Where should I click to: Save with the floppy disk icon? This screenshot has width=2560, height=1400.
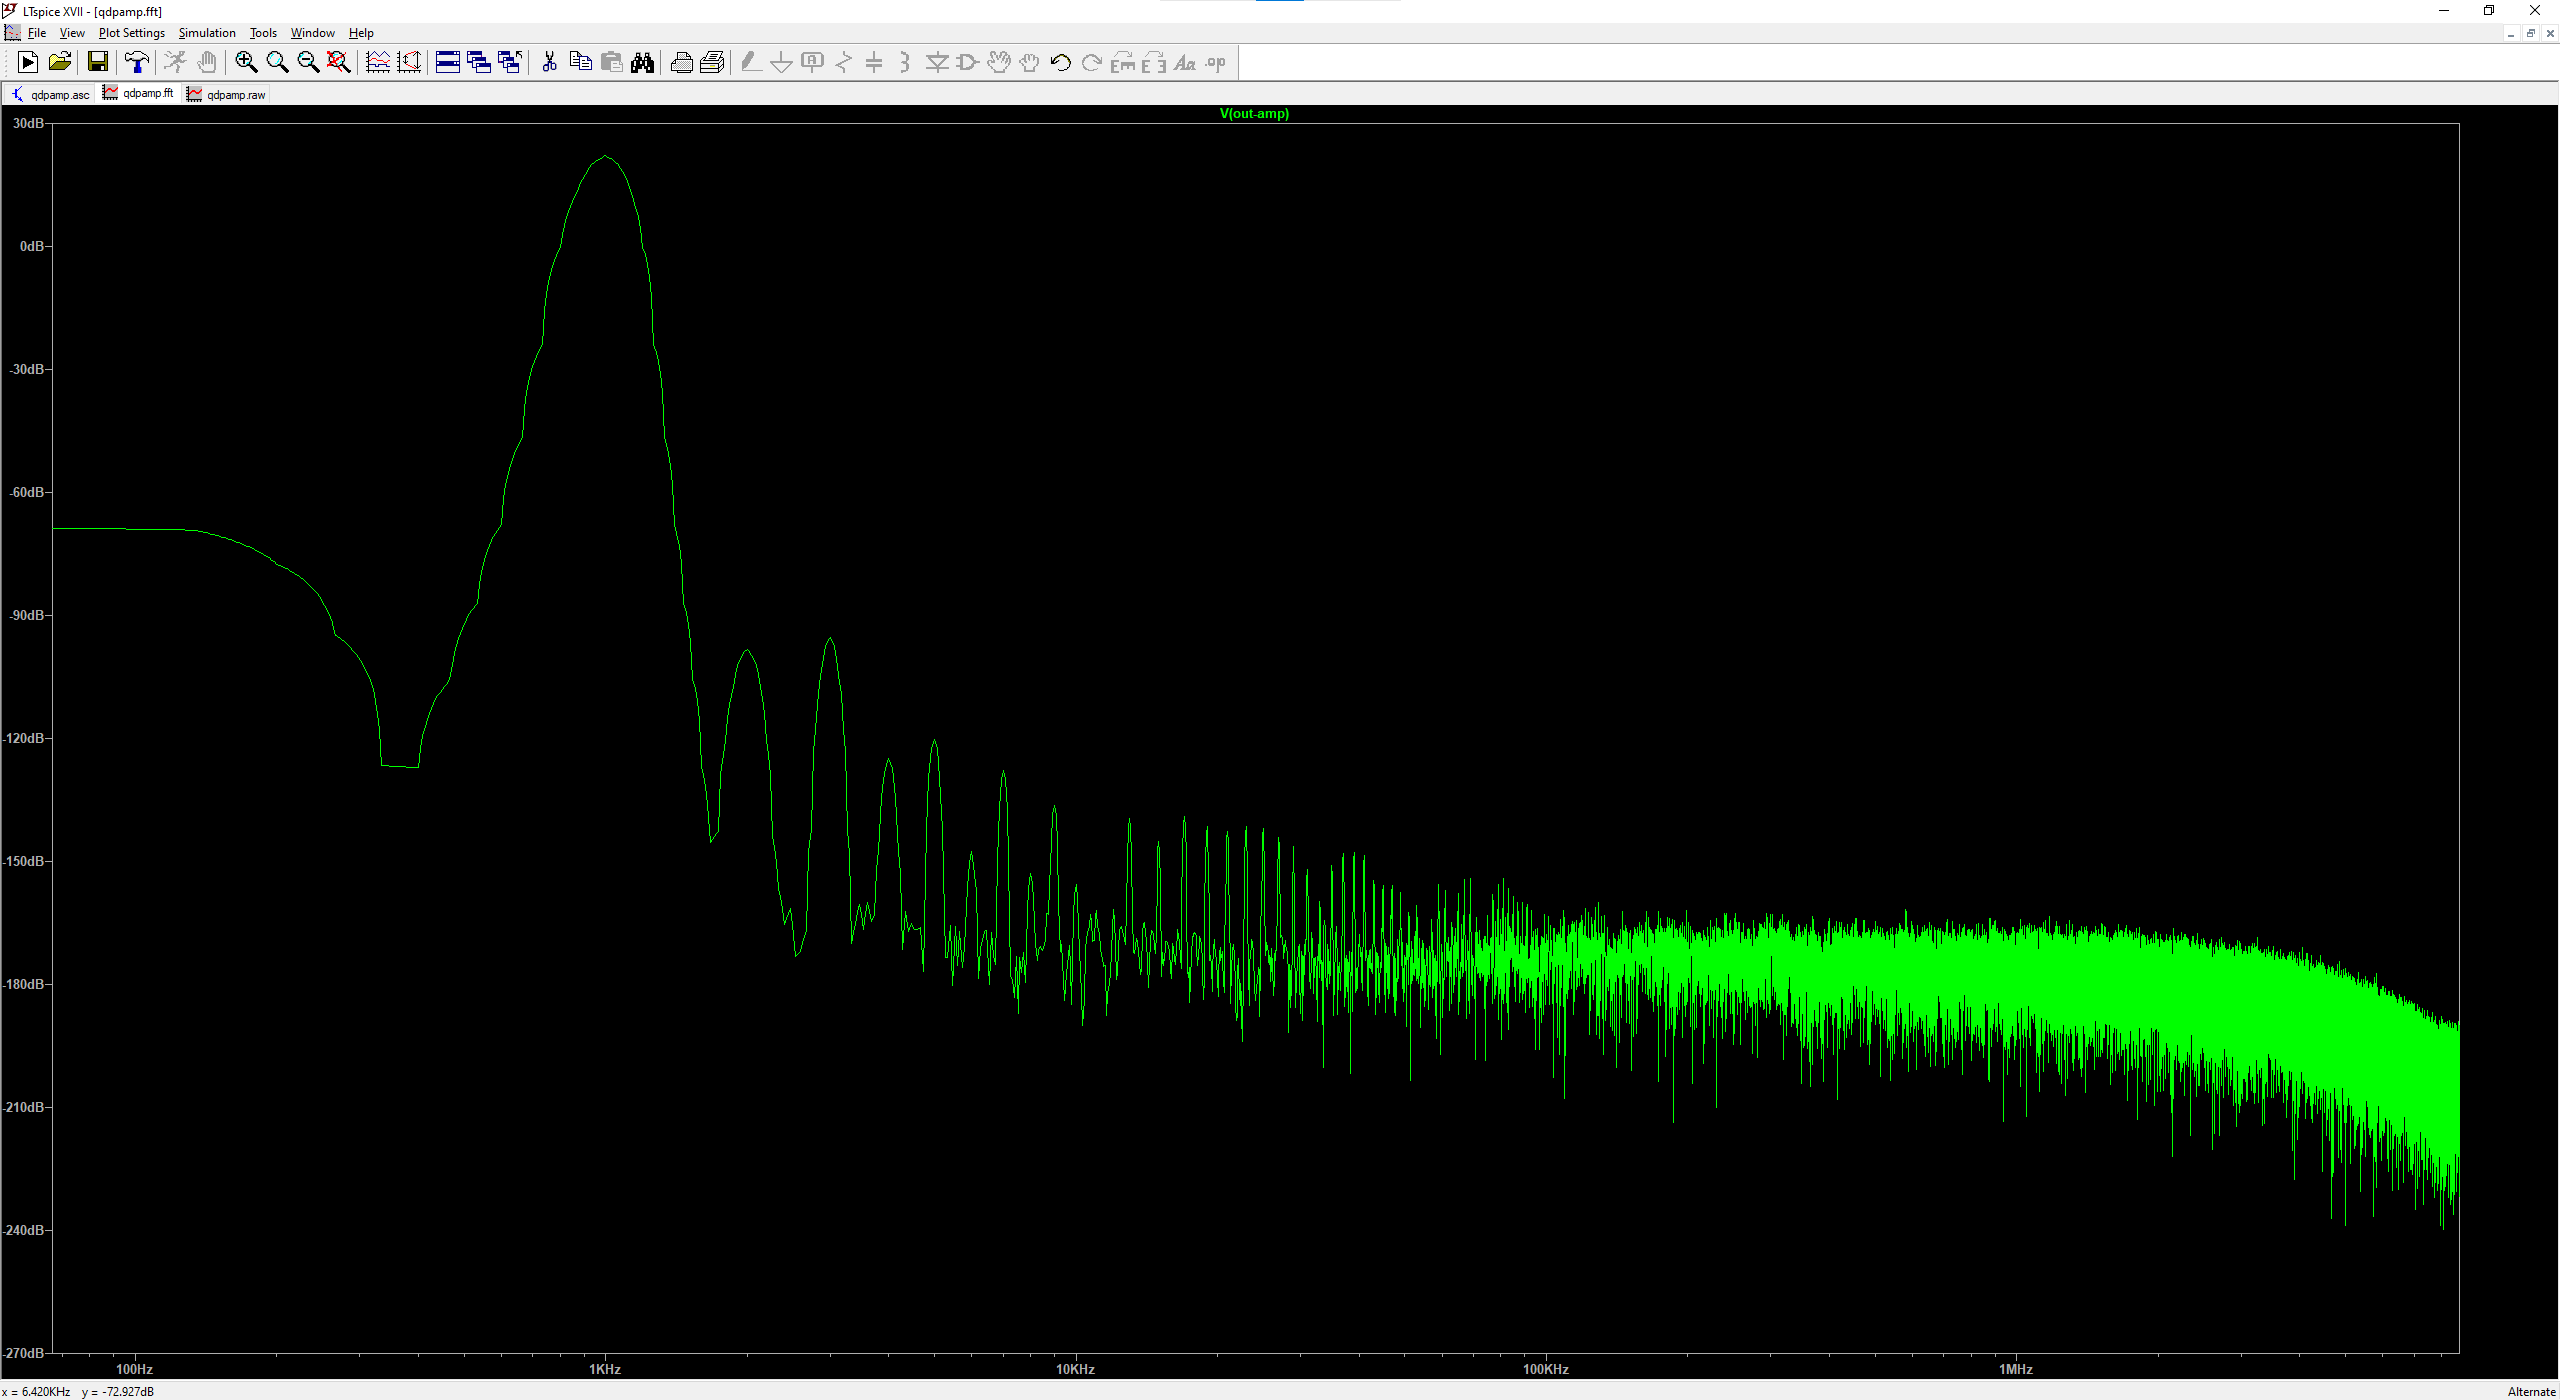98,63
